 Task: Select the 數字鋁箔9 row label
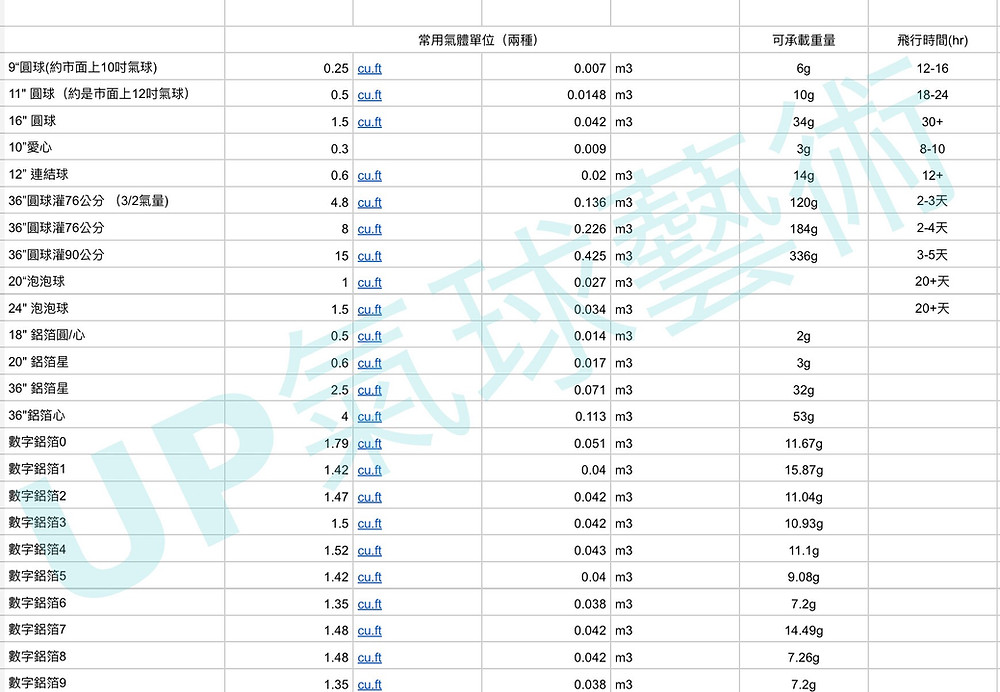[112, 681]
